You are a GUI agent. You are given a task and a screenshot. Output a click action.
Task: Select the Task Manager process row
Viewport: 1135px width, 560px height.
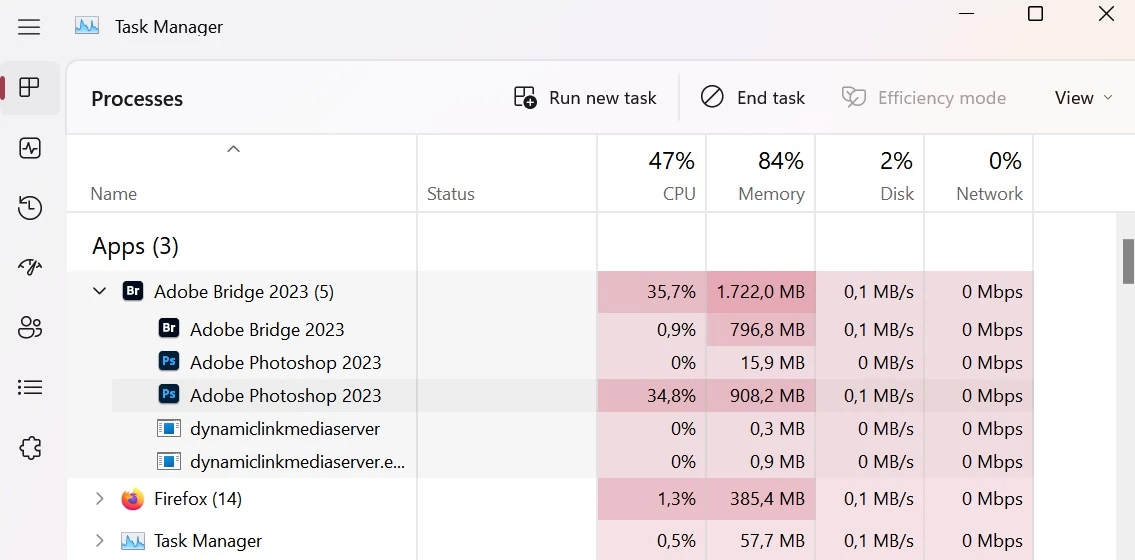550,540
